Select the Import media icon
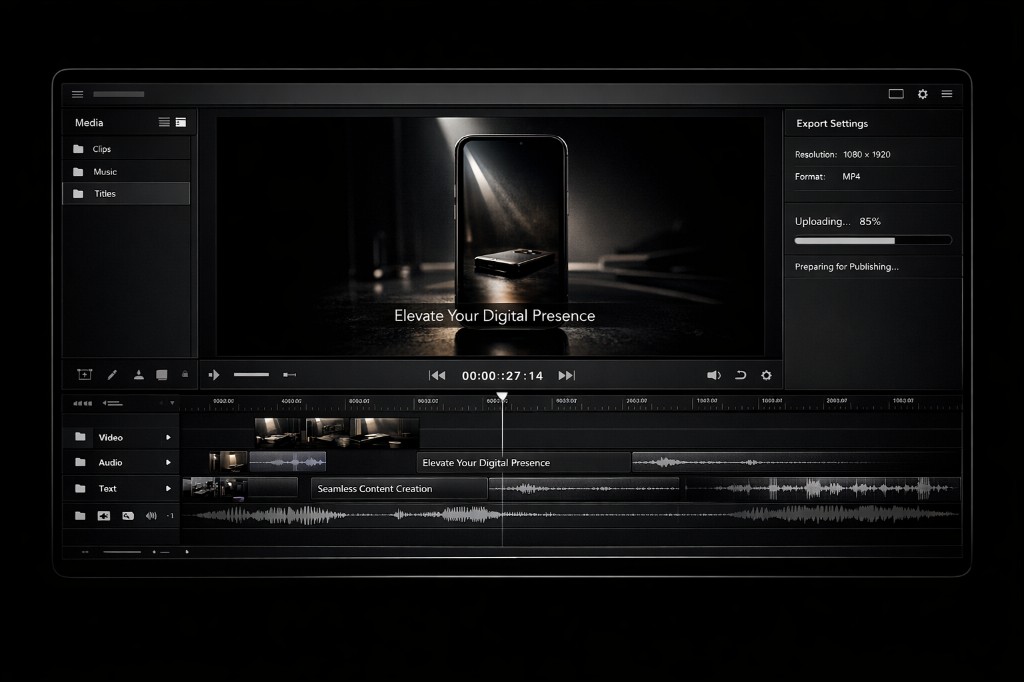Screen dimensions: 1024x682 pyautogui.click(x=138, y=374)
